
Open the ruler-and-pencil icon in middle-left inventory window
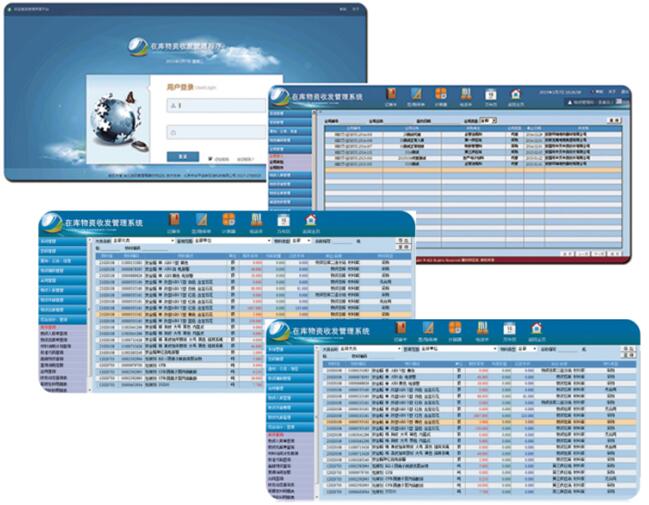coord(201,220)
